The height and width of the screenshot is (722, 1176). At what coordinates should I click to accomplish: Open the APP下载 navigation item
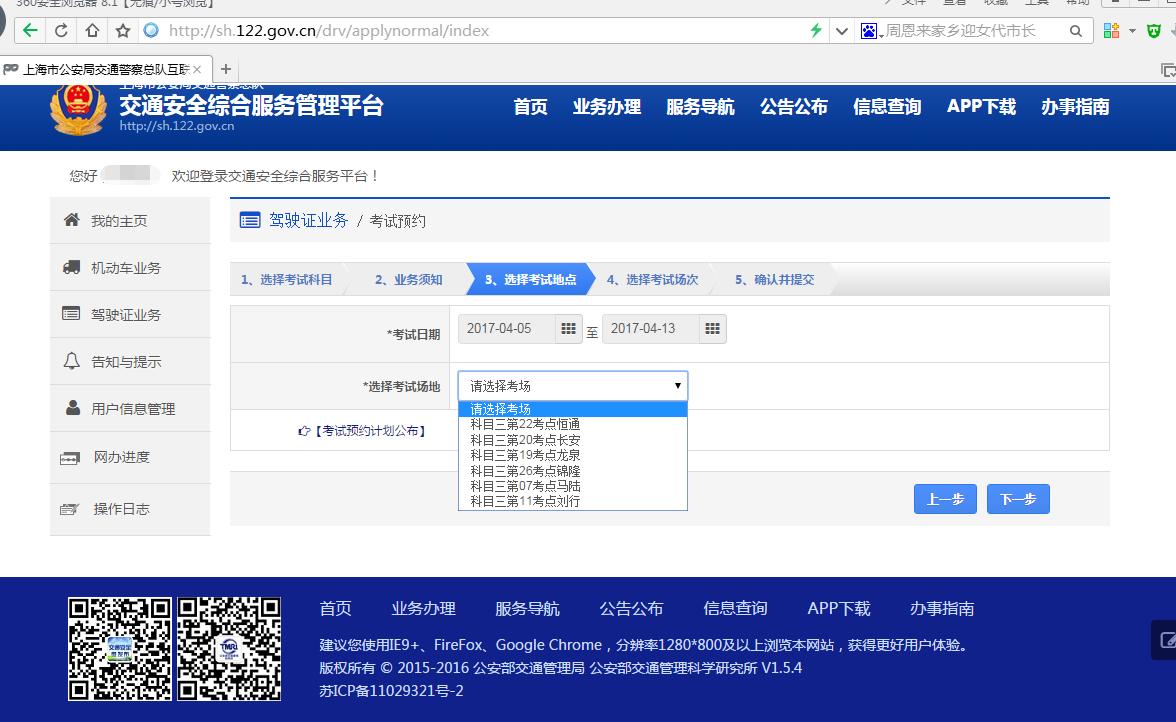pos(980,107)
